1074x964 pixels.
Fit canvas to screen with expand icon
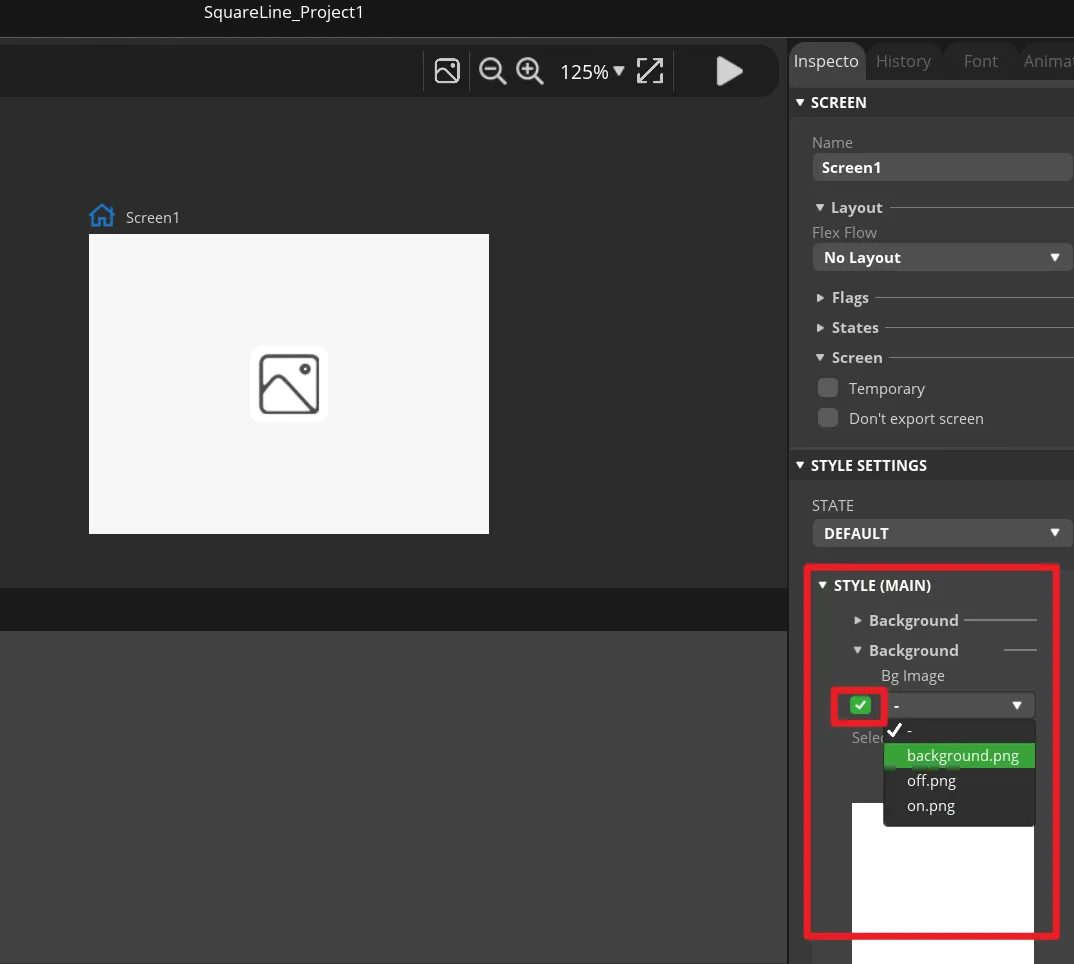click(x=650, y=71)
